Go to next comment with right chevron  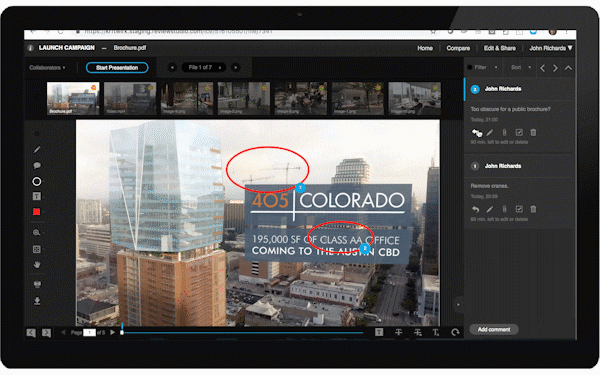tap(555, 68)
